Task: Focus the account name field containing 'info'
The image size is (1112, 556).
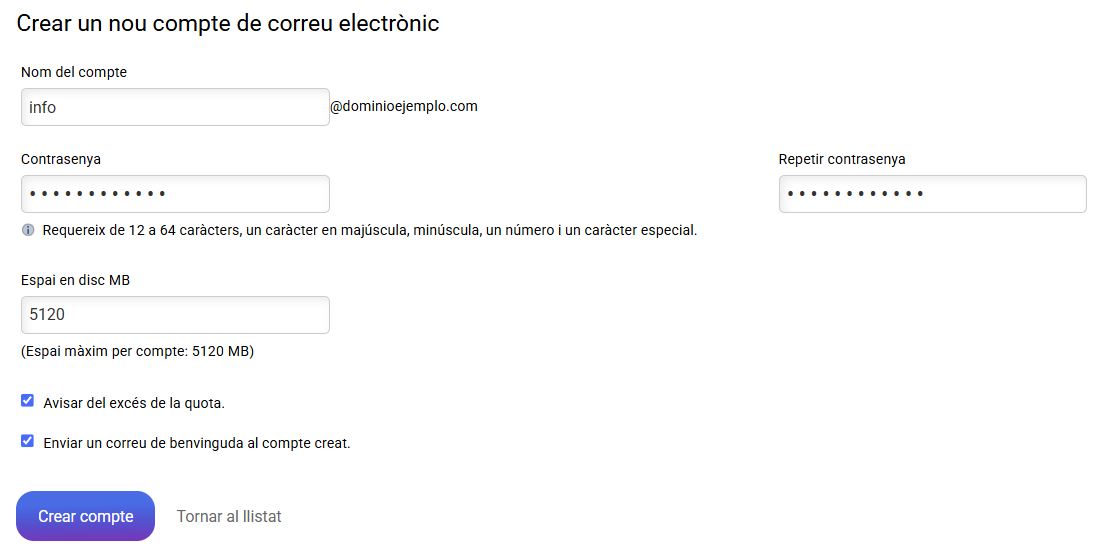Action: tap(175, 107)
